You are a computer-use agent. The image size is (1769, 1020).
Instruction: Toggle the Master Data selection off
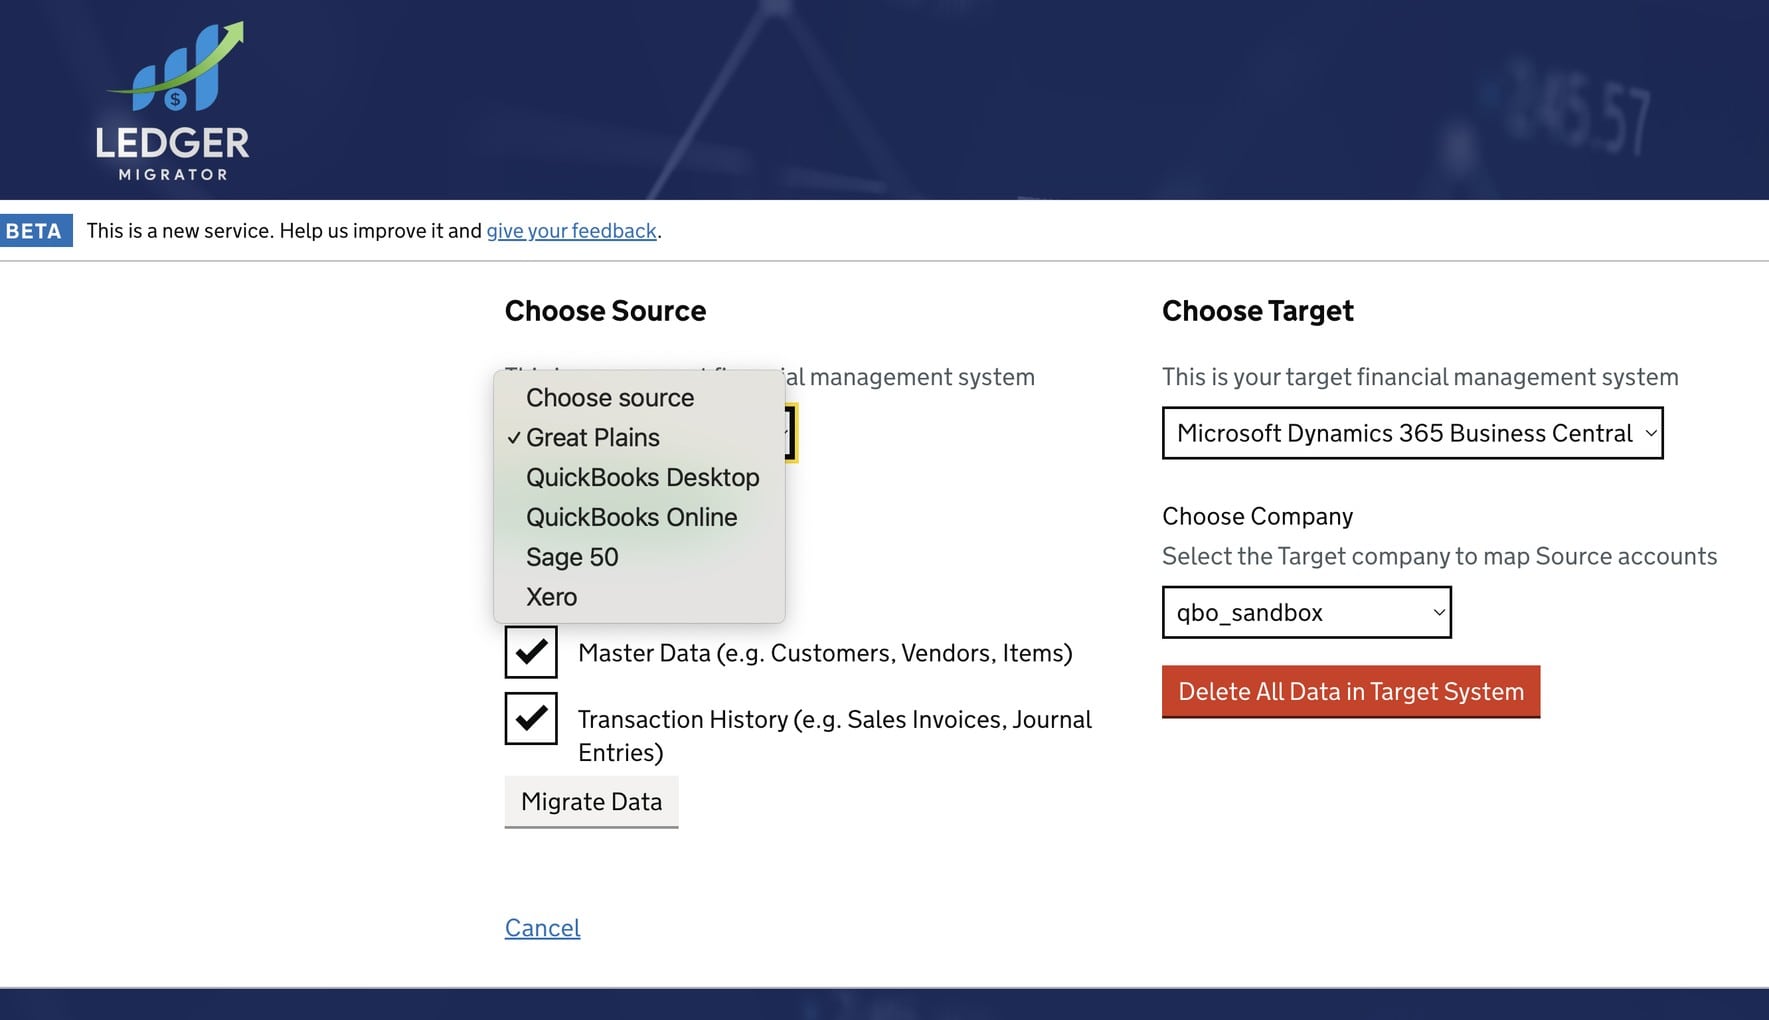coord(530,652)
